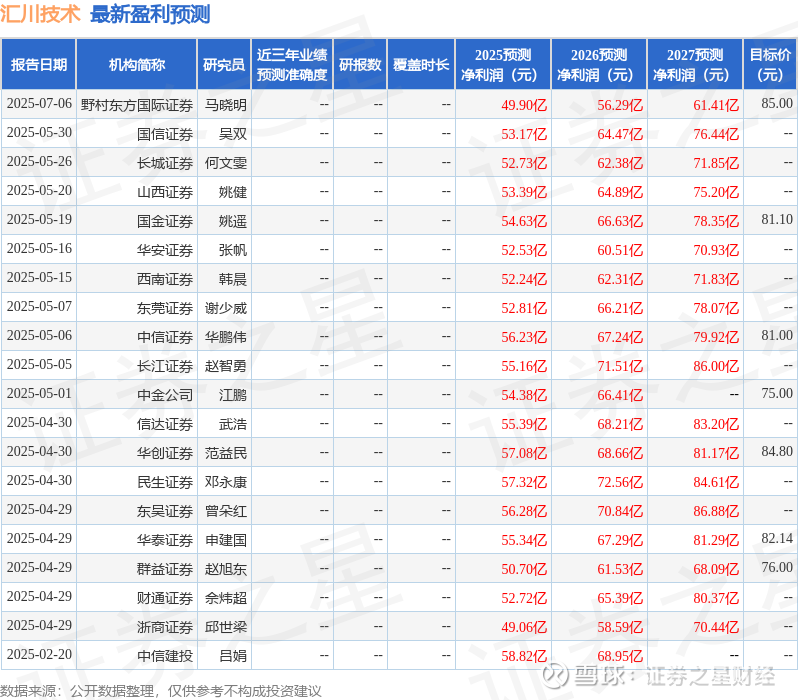The width and height of the screenshot is (798, 700).
Task: Select the date 2025-07-06 cell
Action: coord(39,104)
